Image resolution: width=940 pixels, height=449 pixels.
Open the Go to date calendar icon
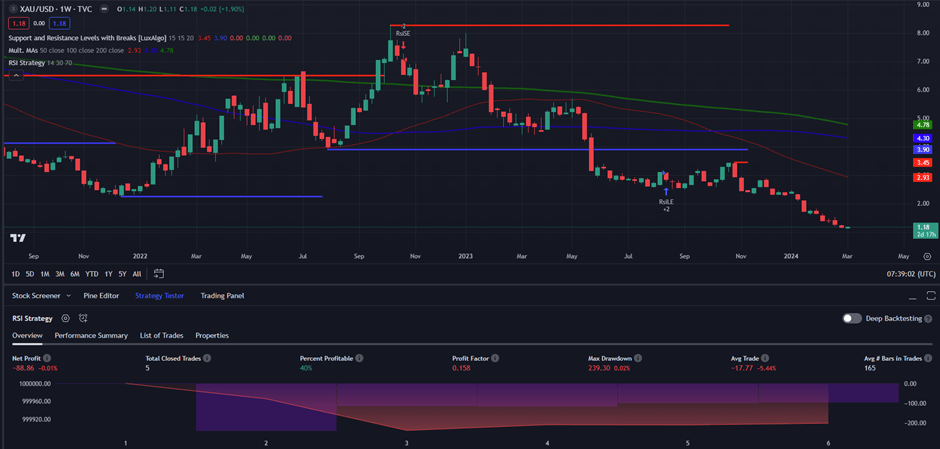[159, 274]
